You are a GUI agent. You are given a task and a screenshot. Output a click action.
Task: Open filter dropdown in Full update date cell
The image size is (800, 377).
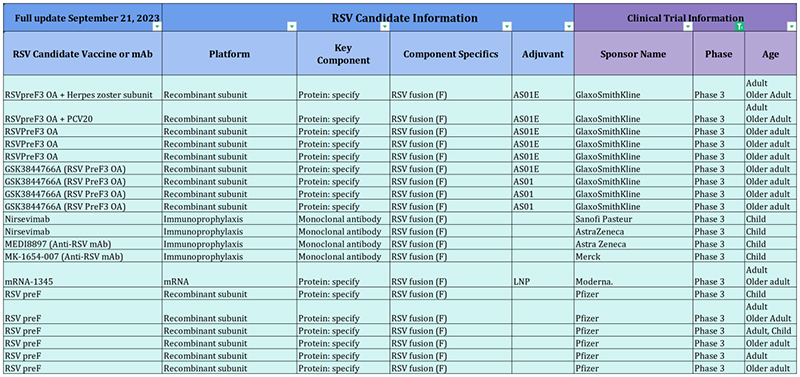[157, 27]
